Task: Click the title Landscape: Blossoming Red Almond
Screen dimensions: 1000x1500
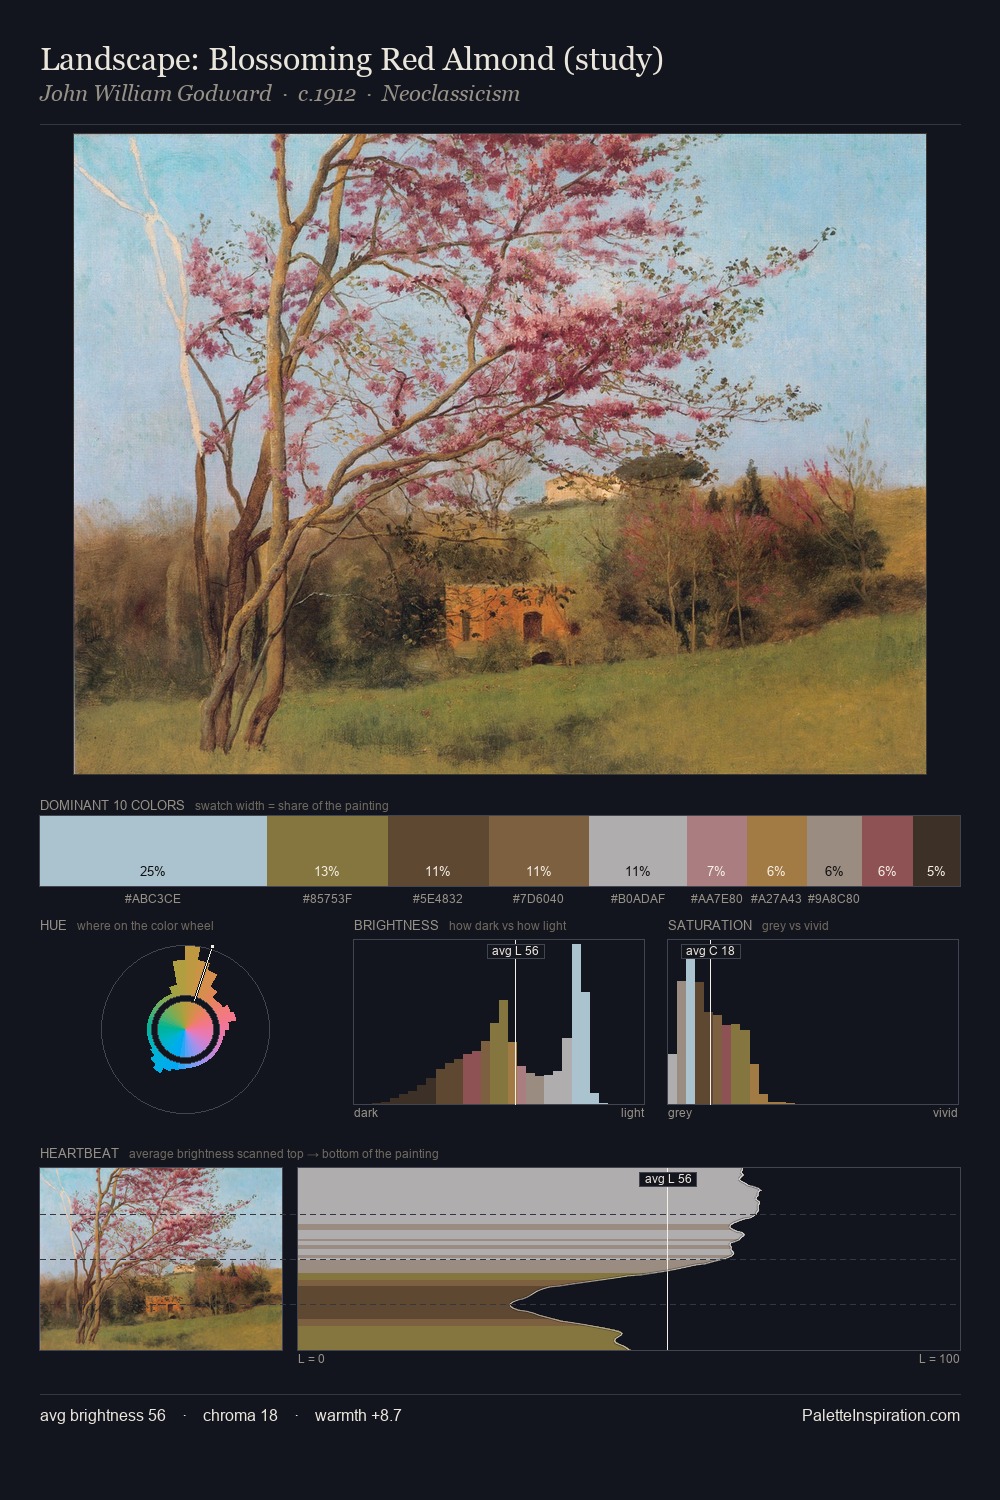Action: pos(352,59)
